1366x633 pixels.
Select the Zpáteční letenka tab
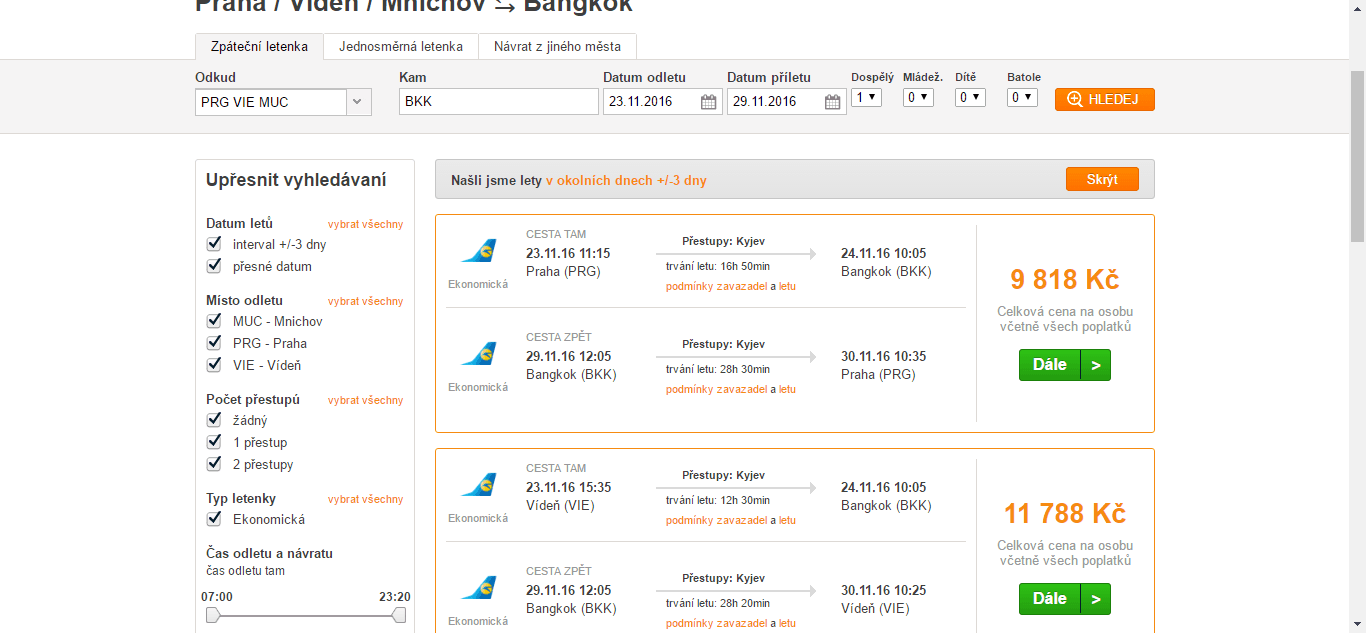[259, 47]
